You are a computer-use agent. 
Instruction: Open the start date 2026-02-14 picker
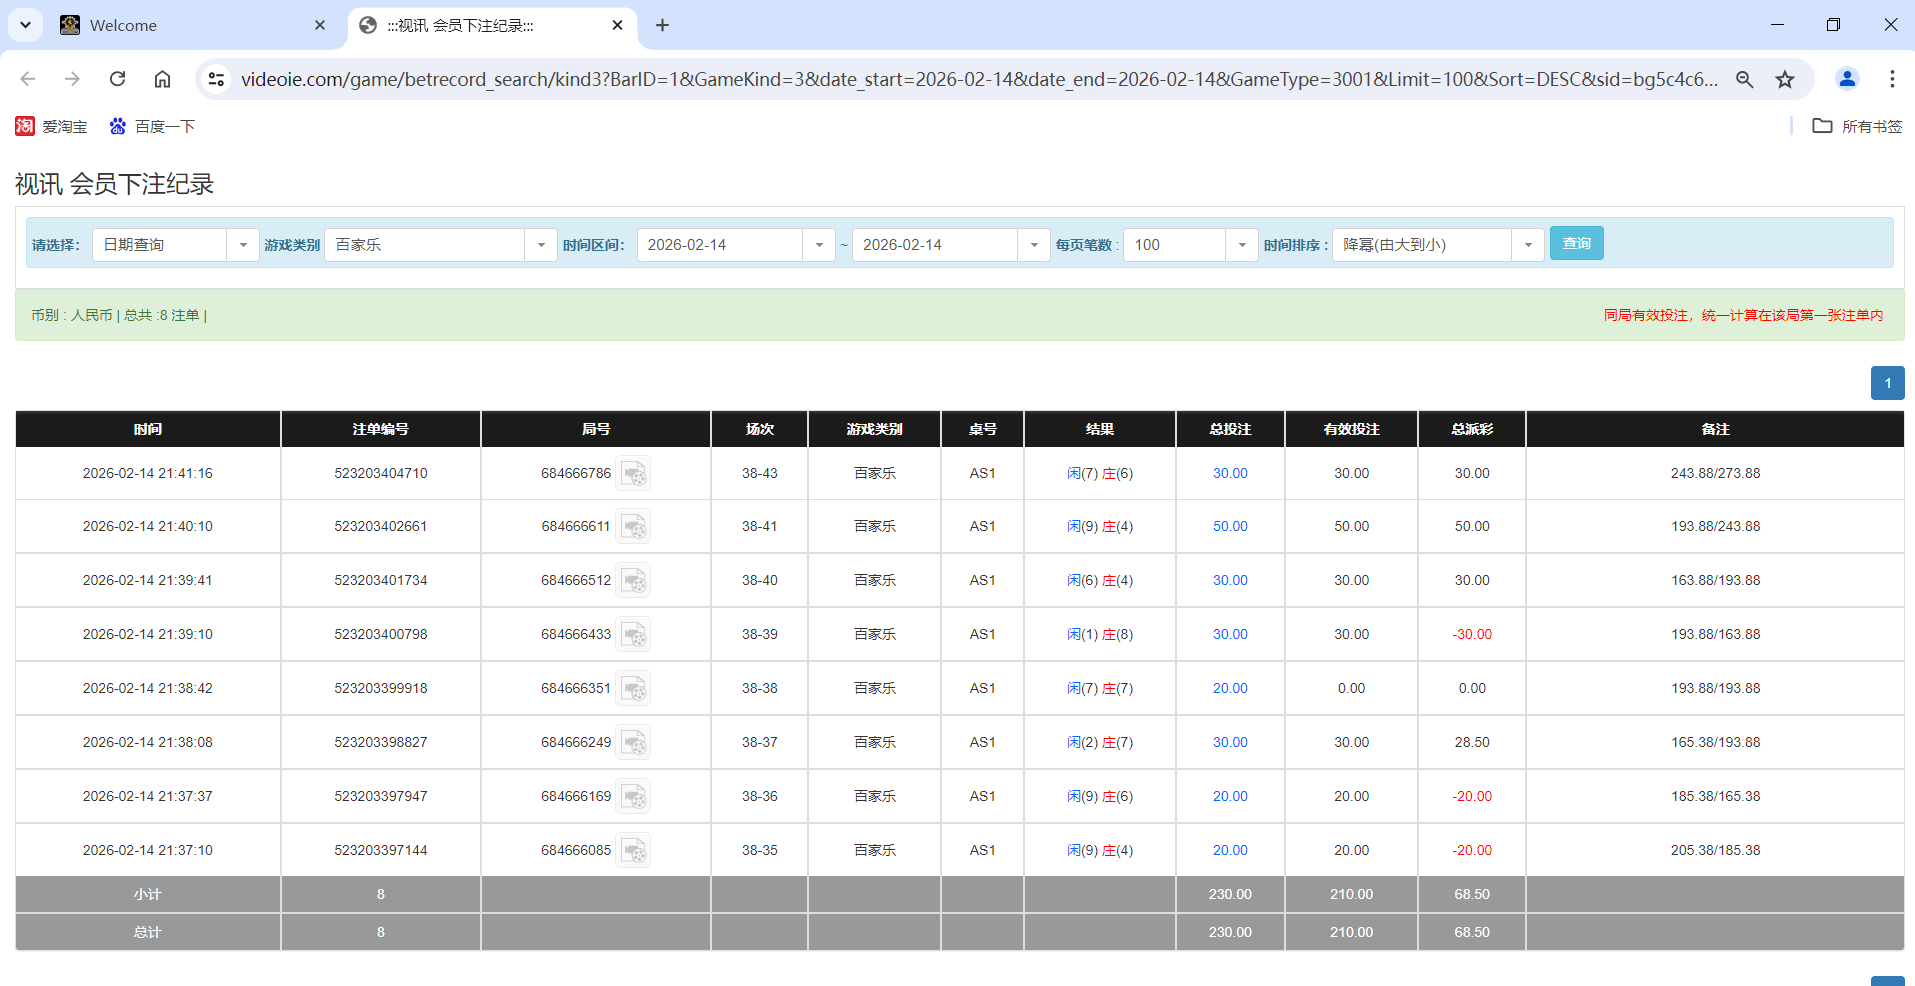coord(819,244)
